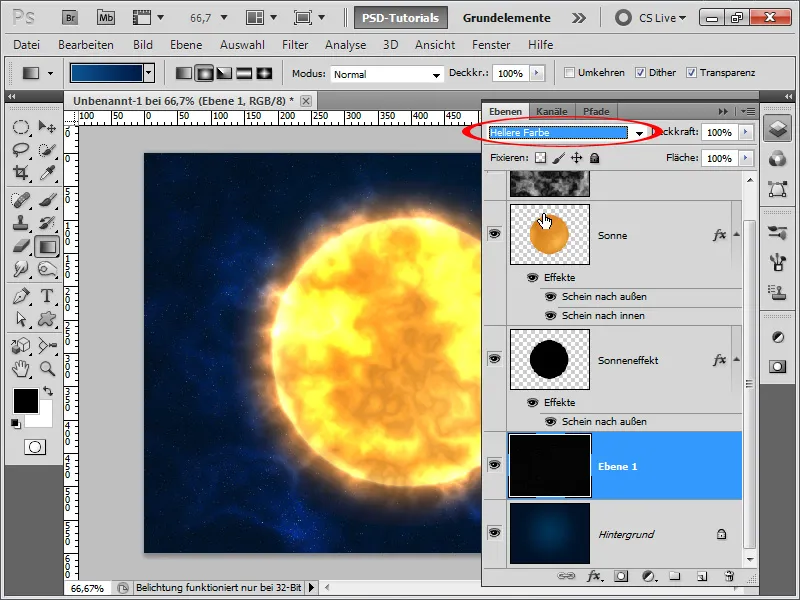This screenshot has width=800, height=600.
Task: Select the Hand tool
Action: click(x=20, y=368)
